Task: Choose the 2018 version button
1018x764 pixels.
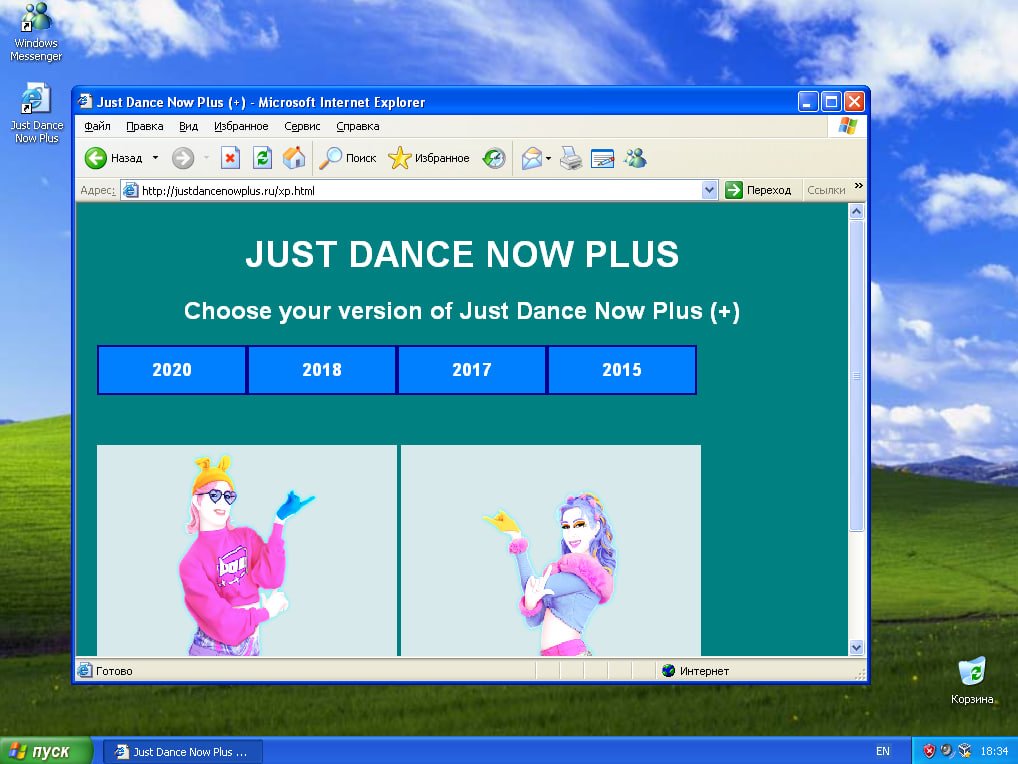Action: point(322,370)
